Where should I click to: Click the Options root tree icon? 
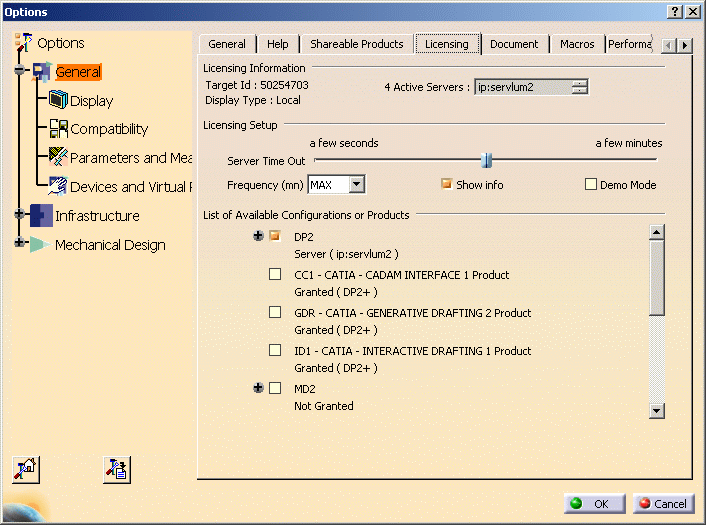click(23, 42)
